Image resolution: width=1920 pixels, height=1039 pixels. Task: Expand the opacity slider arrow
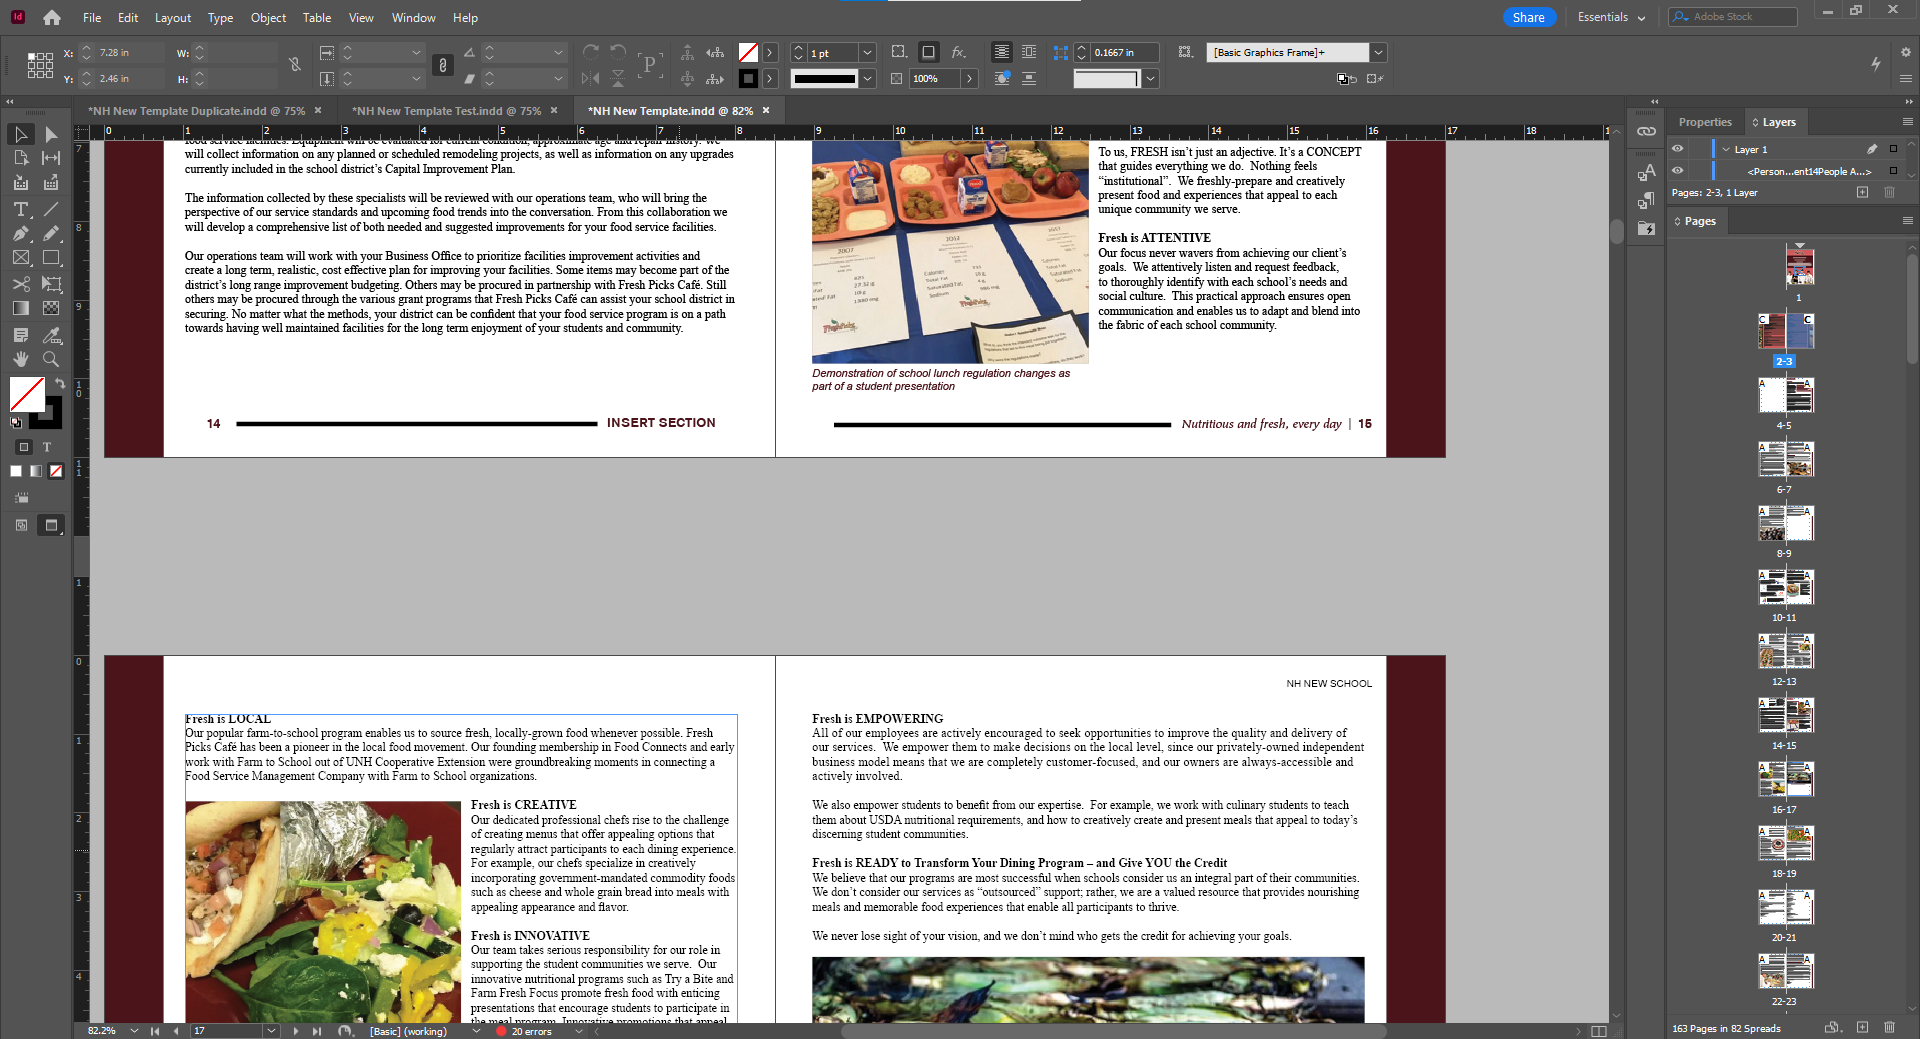tap(969, 78)
